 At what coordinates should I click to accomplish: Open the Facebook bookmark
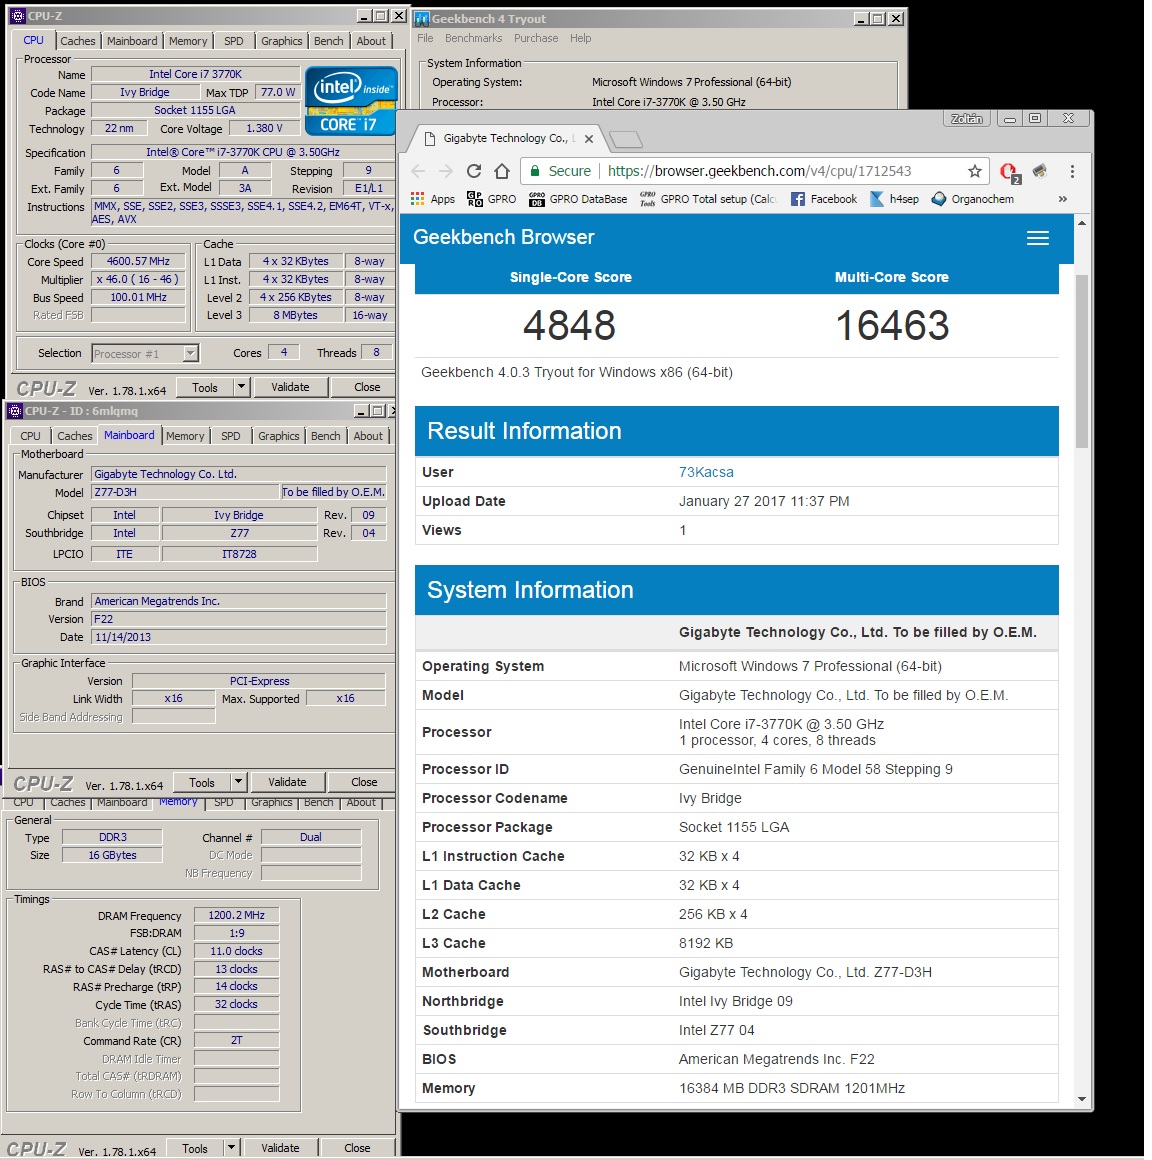pyautogui.click(x=823, y=199)
